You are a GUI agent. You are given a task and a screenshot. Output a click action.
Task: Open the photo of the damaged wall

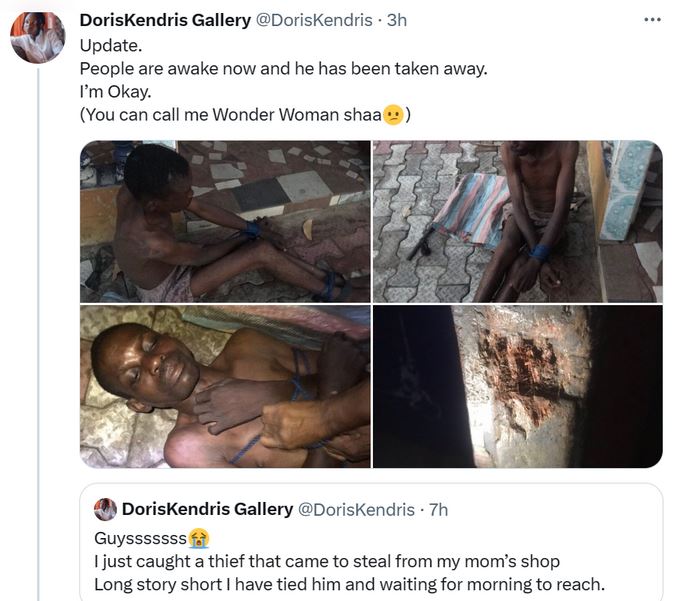pyautogui.click(x=517, y=387)
